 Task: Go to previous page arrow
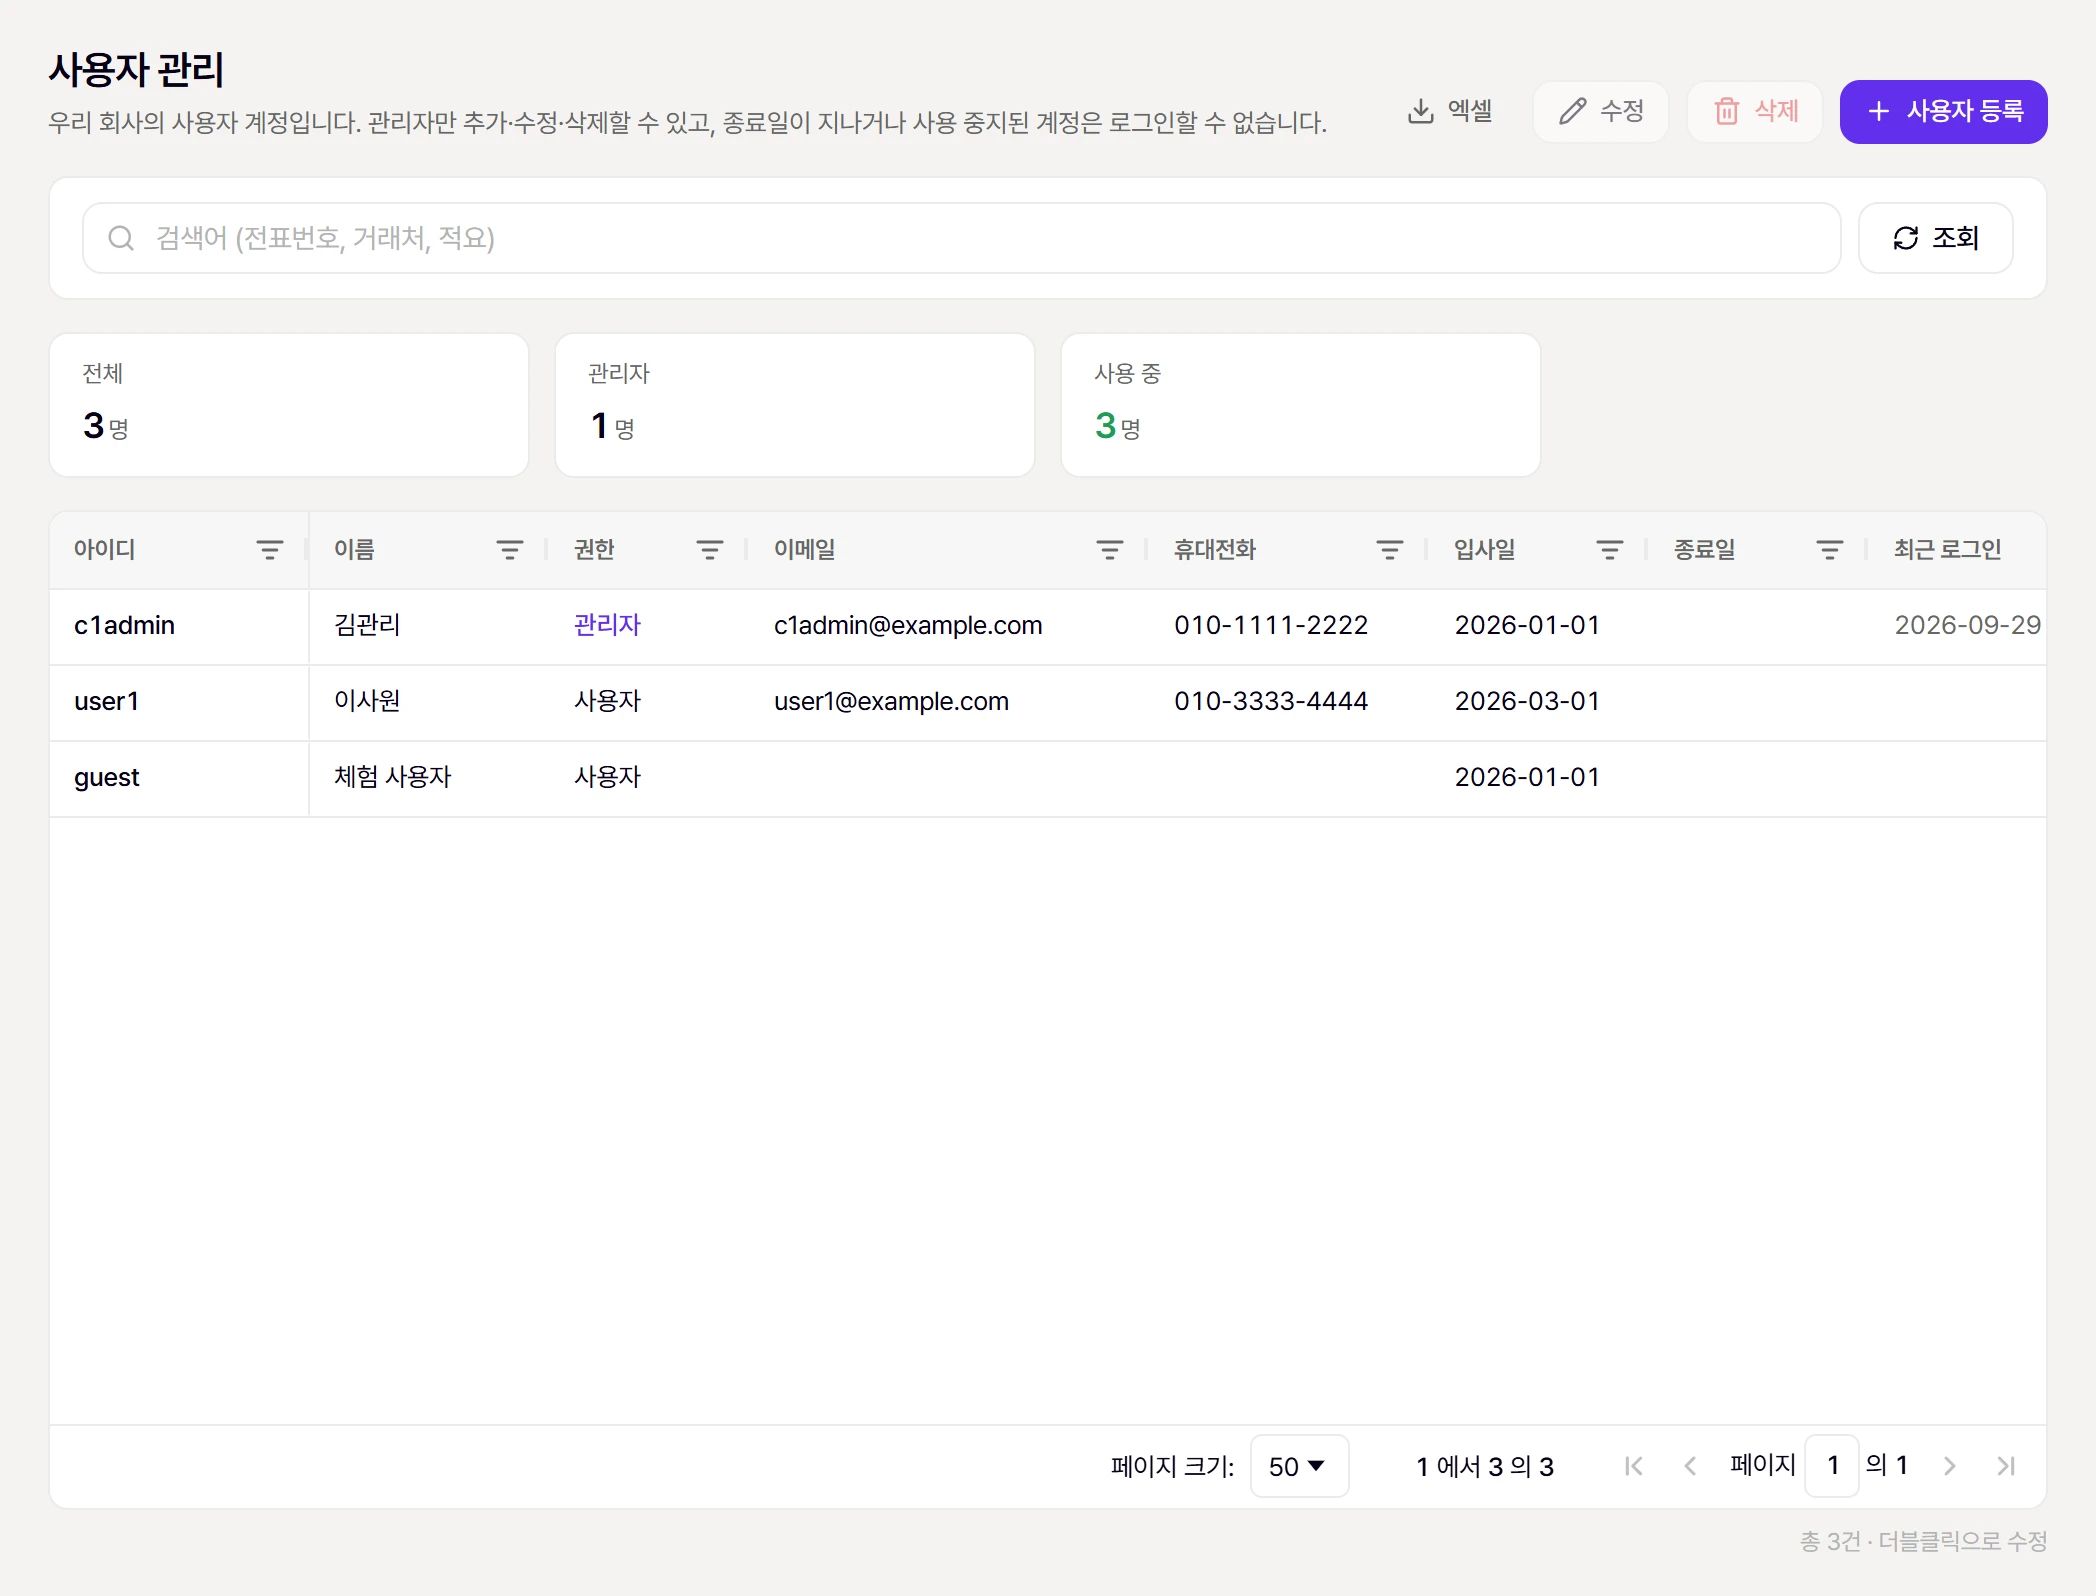(1690, 1466)
